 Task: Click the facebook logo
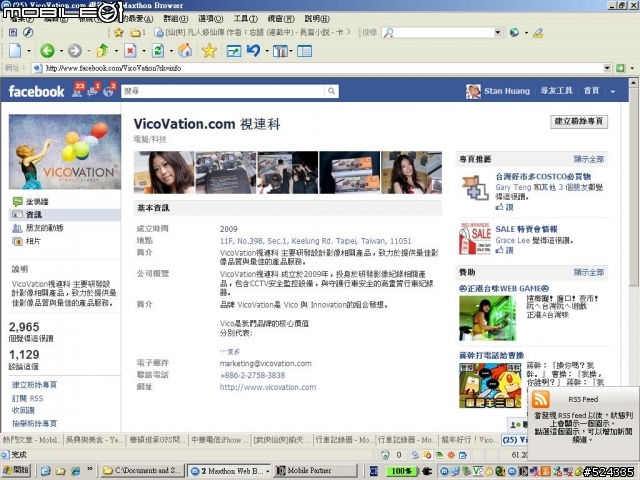pyautogui.click(x=36, y=91)
